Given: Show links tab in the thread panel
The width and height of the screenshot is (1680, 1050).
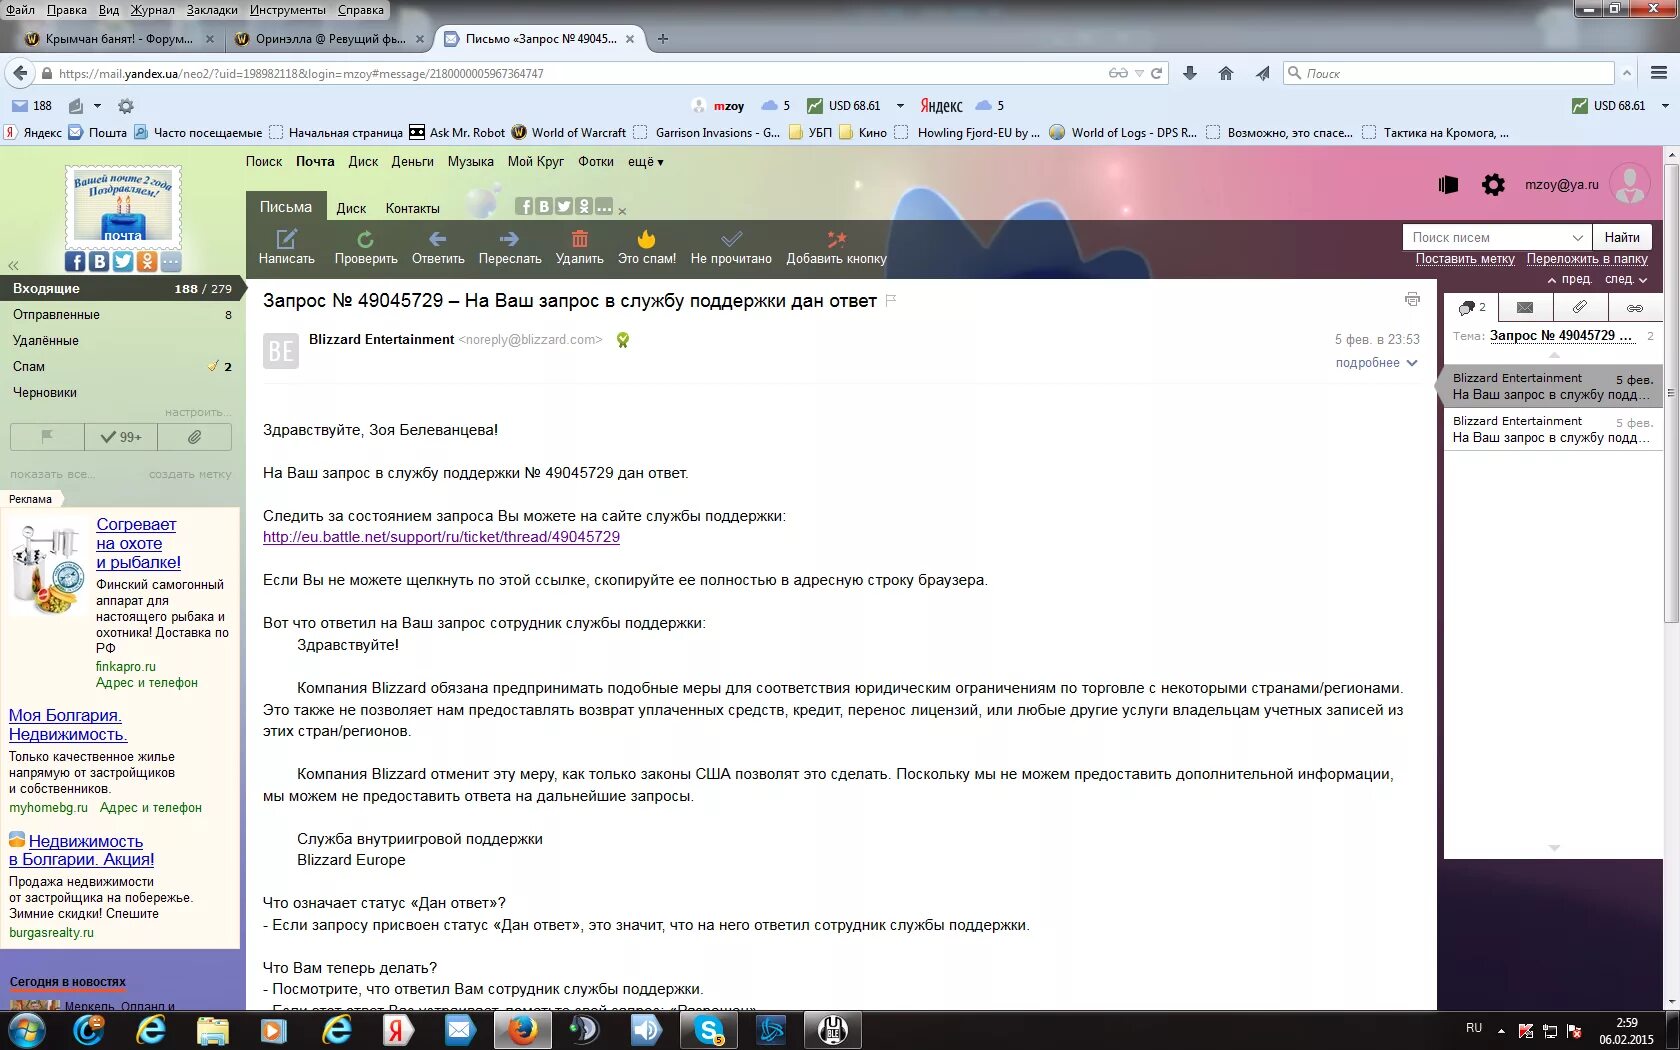Looking at the screenshot, I should (x=1635, y=307).
